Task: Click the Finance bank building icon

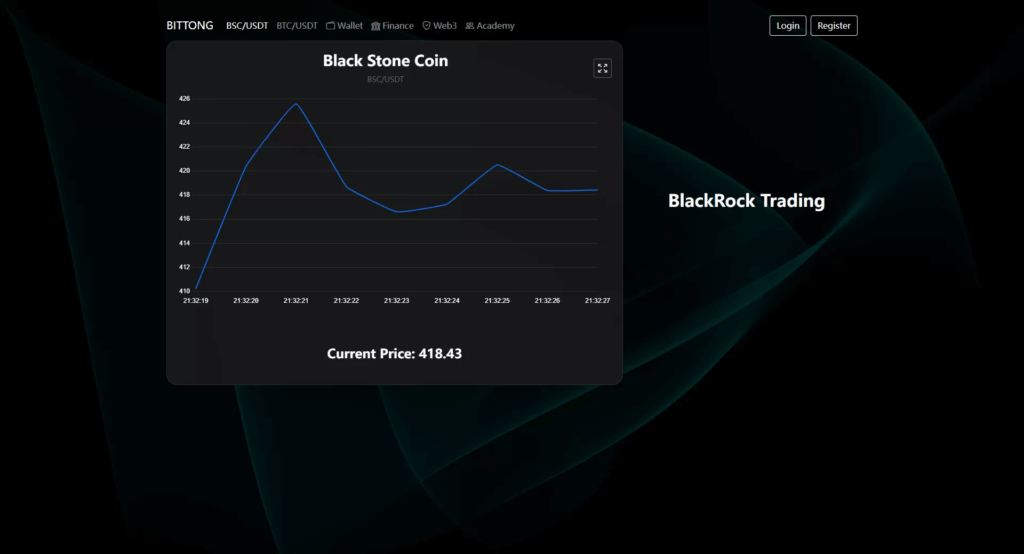Action: [375, 26]
